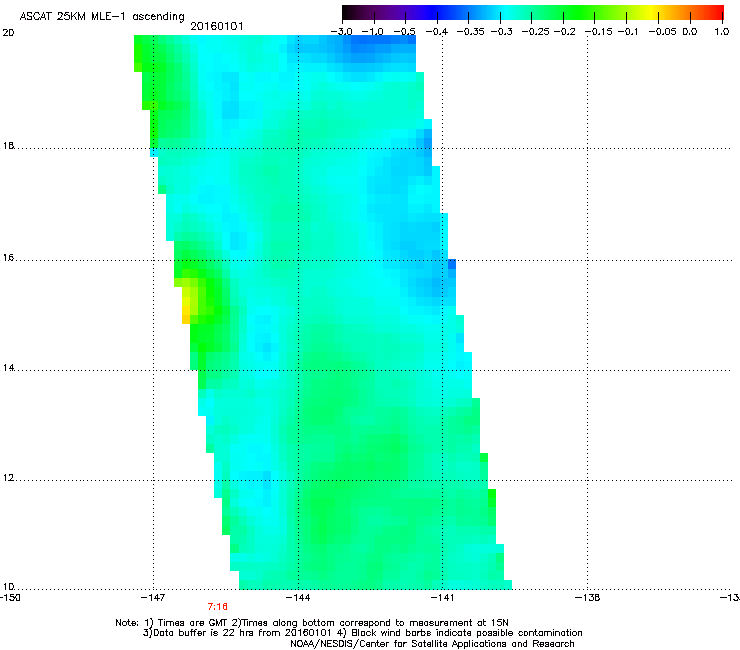This screenshot has height=650, width=740.
Task: Click the color bar label "-0.3"
Action: pyautogui.click(x=501, y=32)
